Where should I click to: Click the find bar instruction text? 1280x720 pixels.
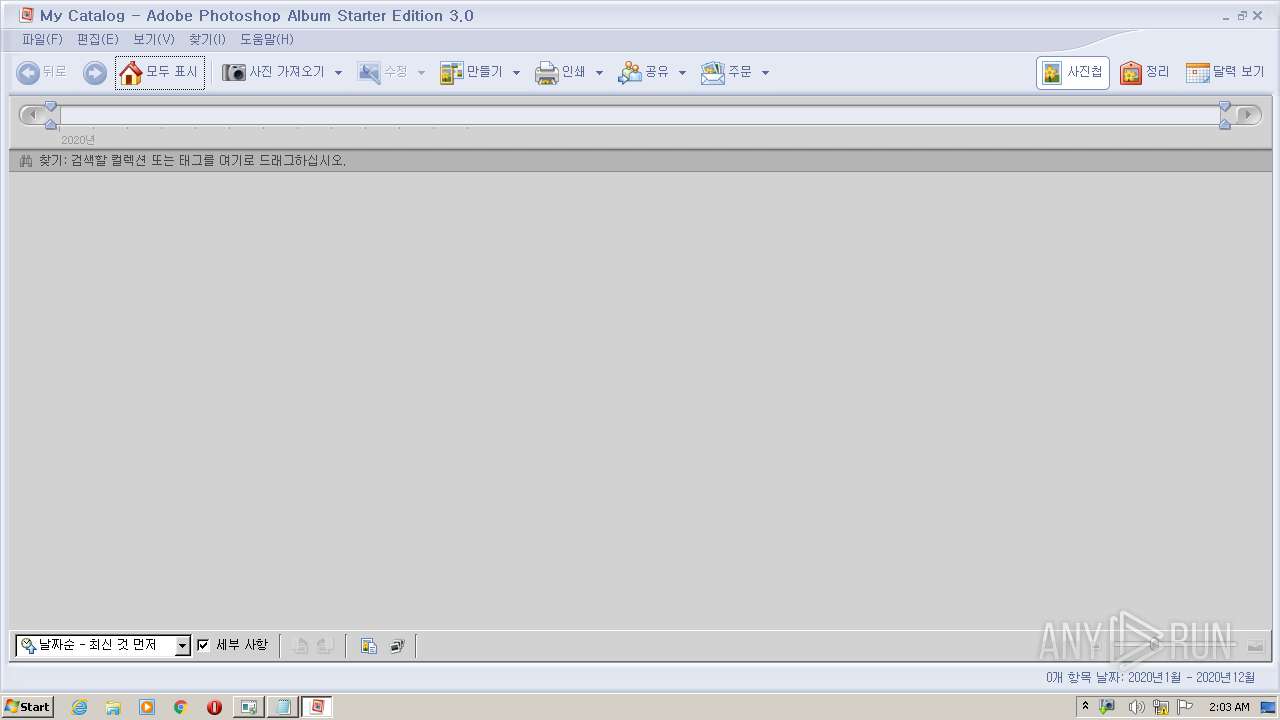coord(192,160)
